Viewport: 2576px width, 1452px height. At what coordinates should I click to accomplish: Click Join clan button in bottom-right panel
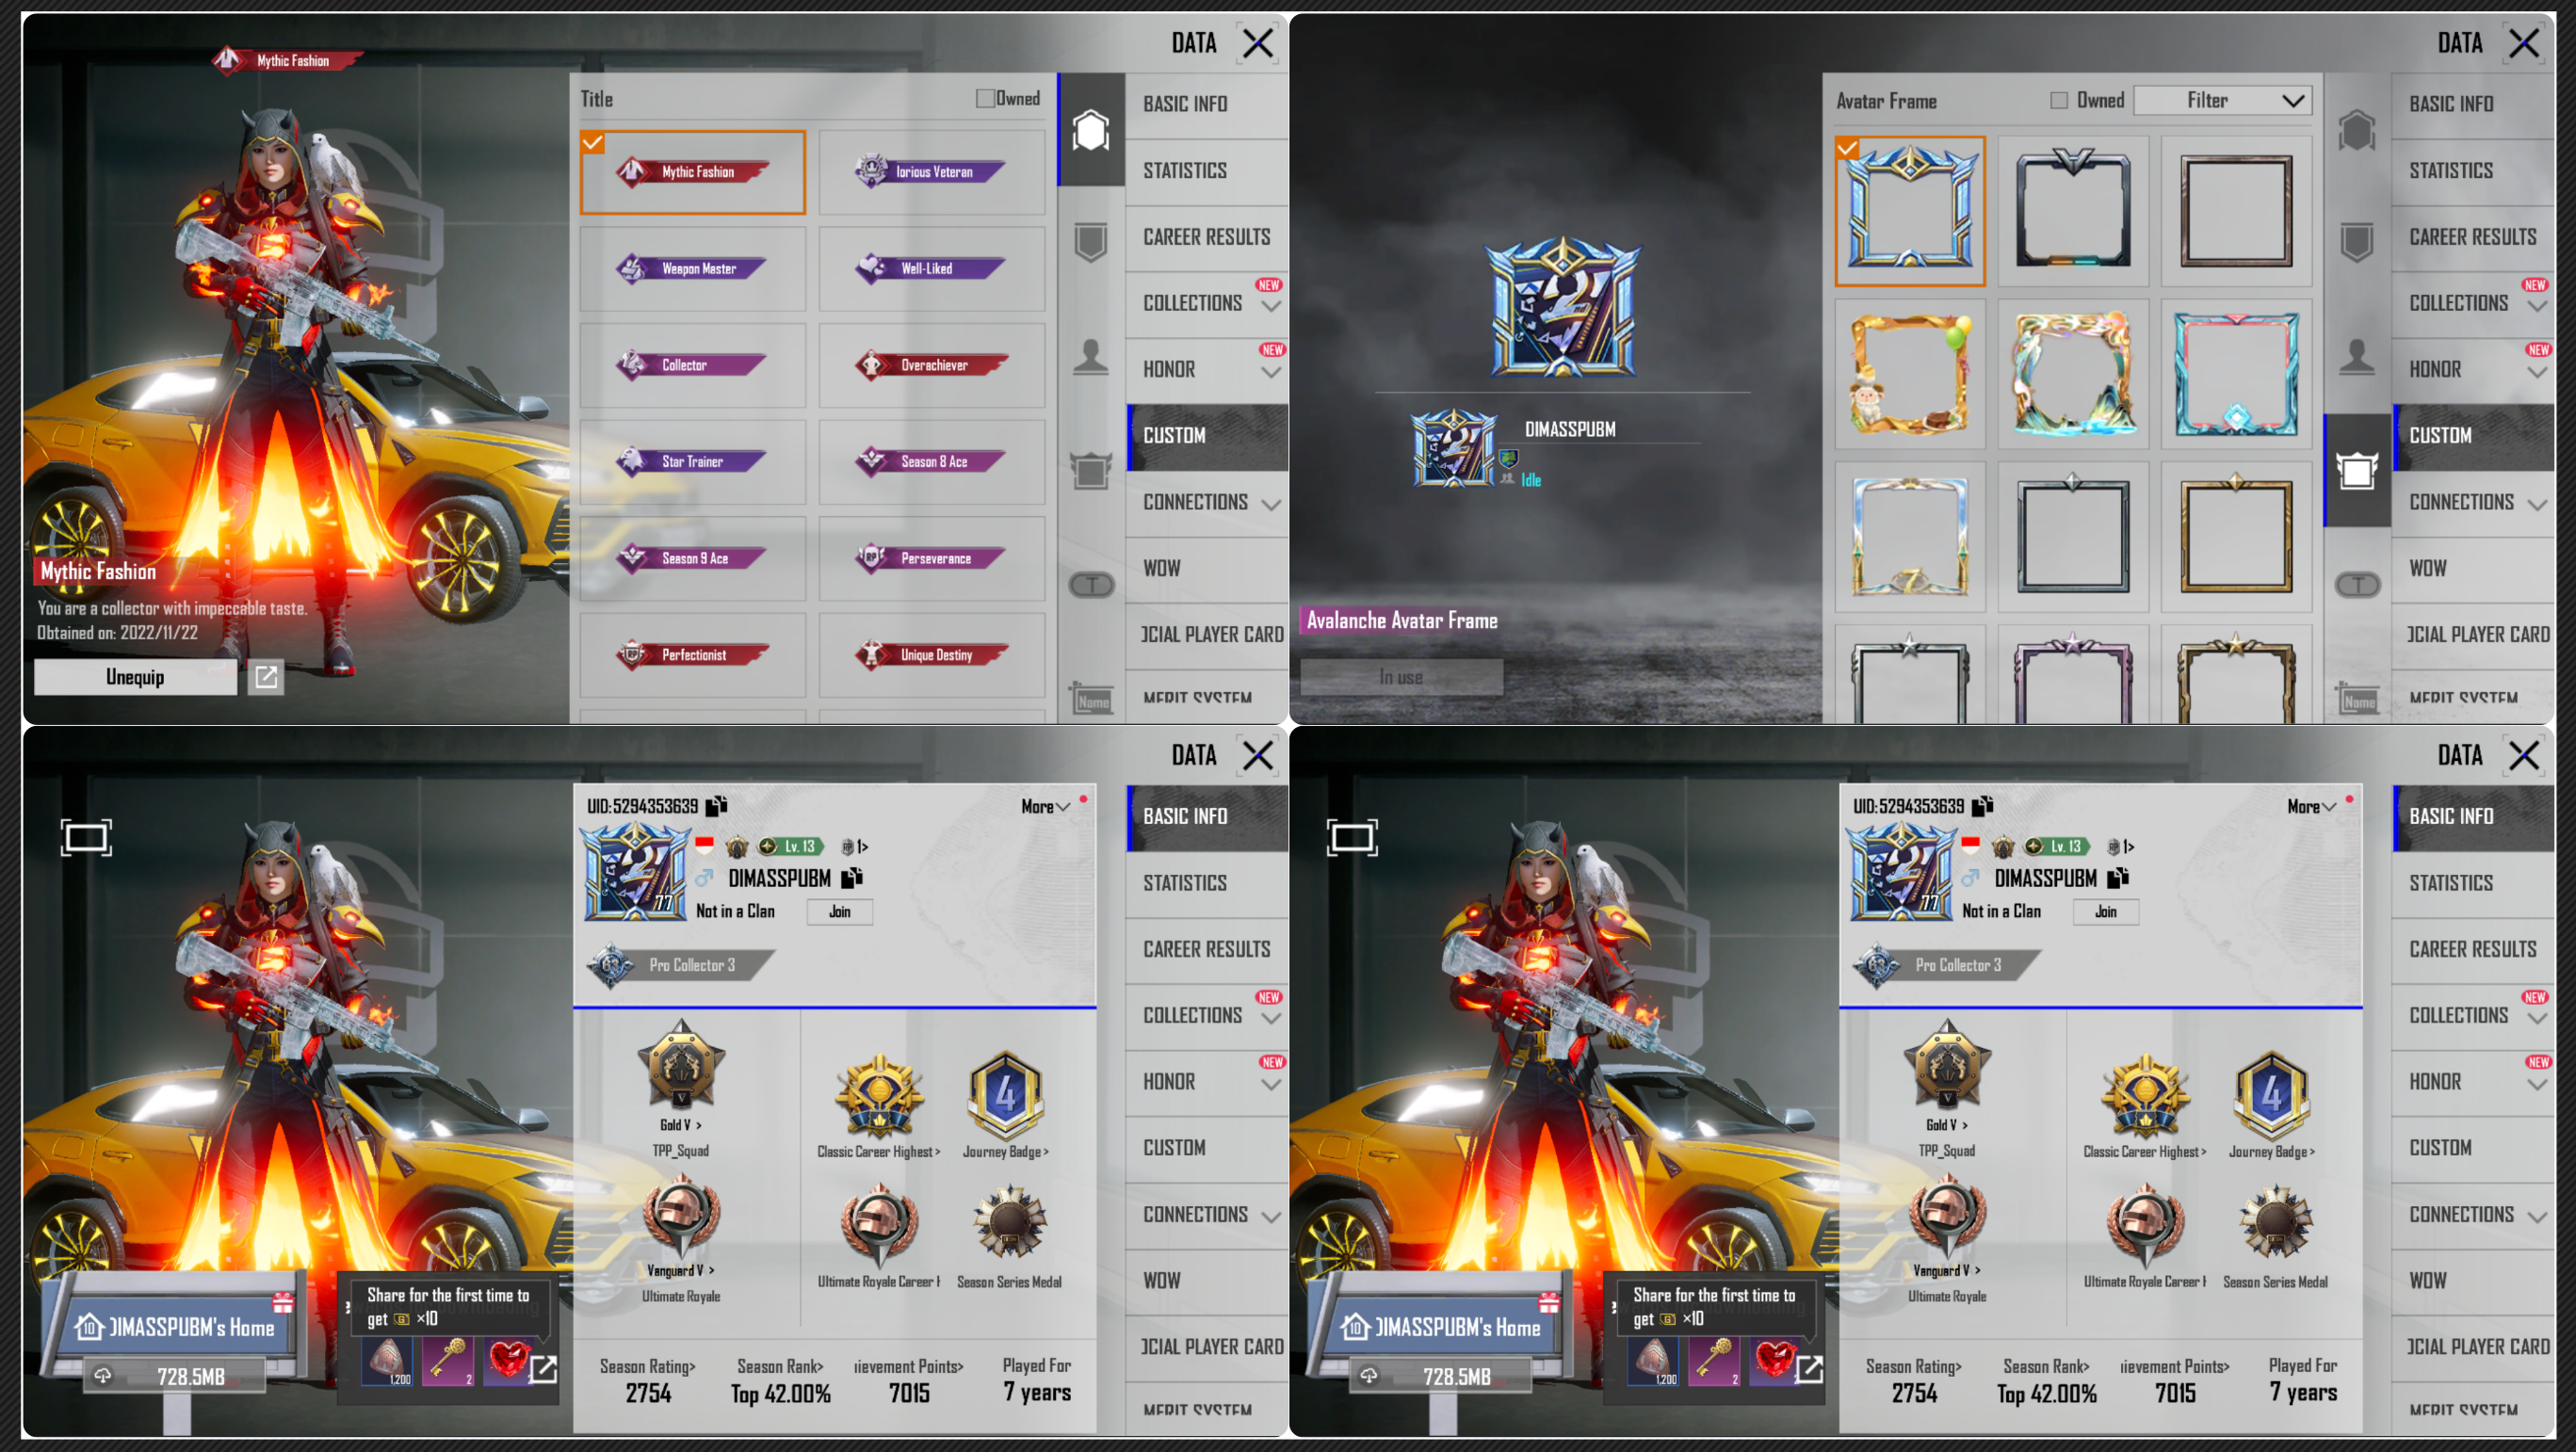[2106, 911]
